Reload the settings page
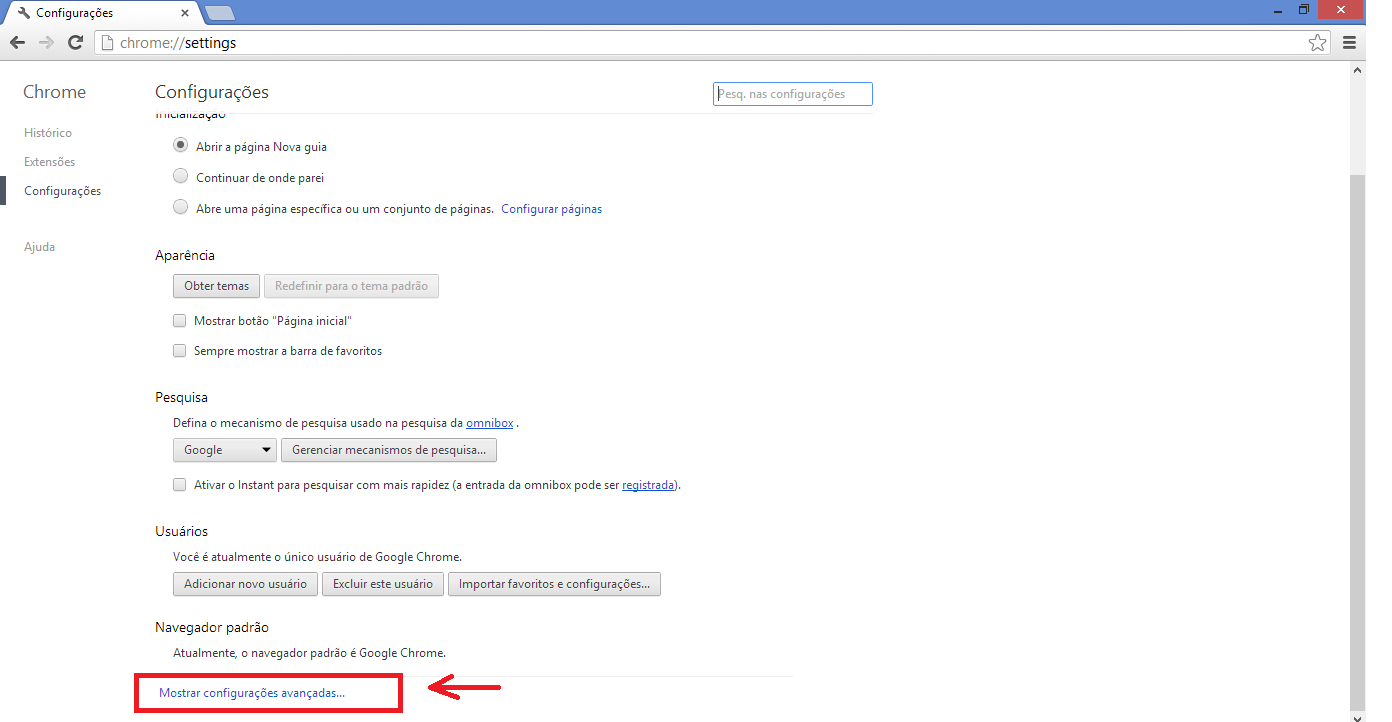Screen dimensions: 1392x722 75,43
